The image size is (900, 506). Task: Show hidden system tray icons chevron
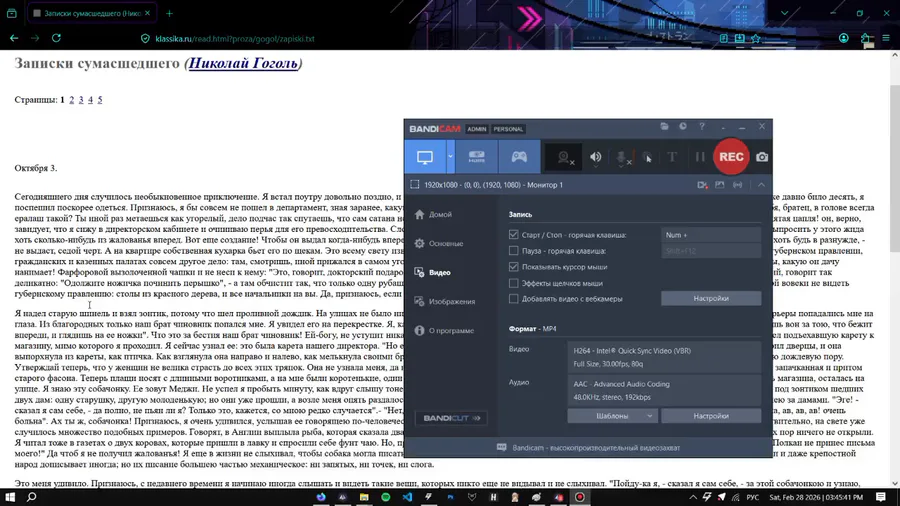click(x=693, y=497)
